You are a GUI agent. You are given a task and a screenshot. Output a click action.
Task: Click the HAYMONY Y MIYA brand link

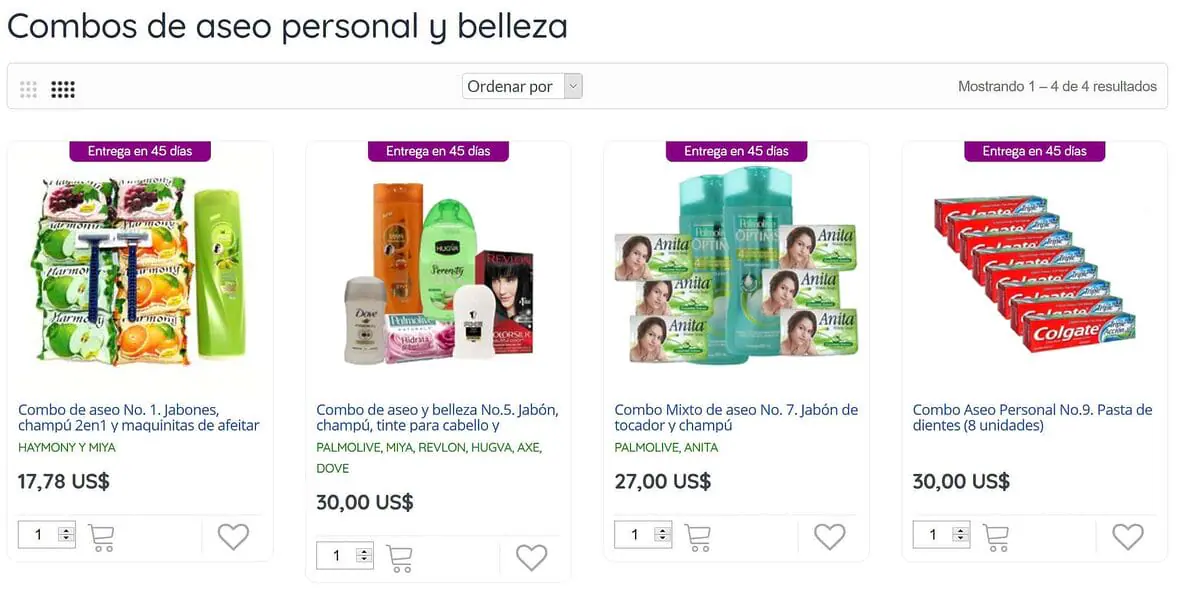point(67,448)
